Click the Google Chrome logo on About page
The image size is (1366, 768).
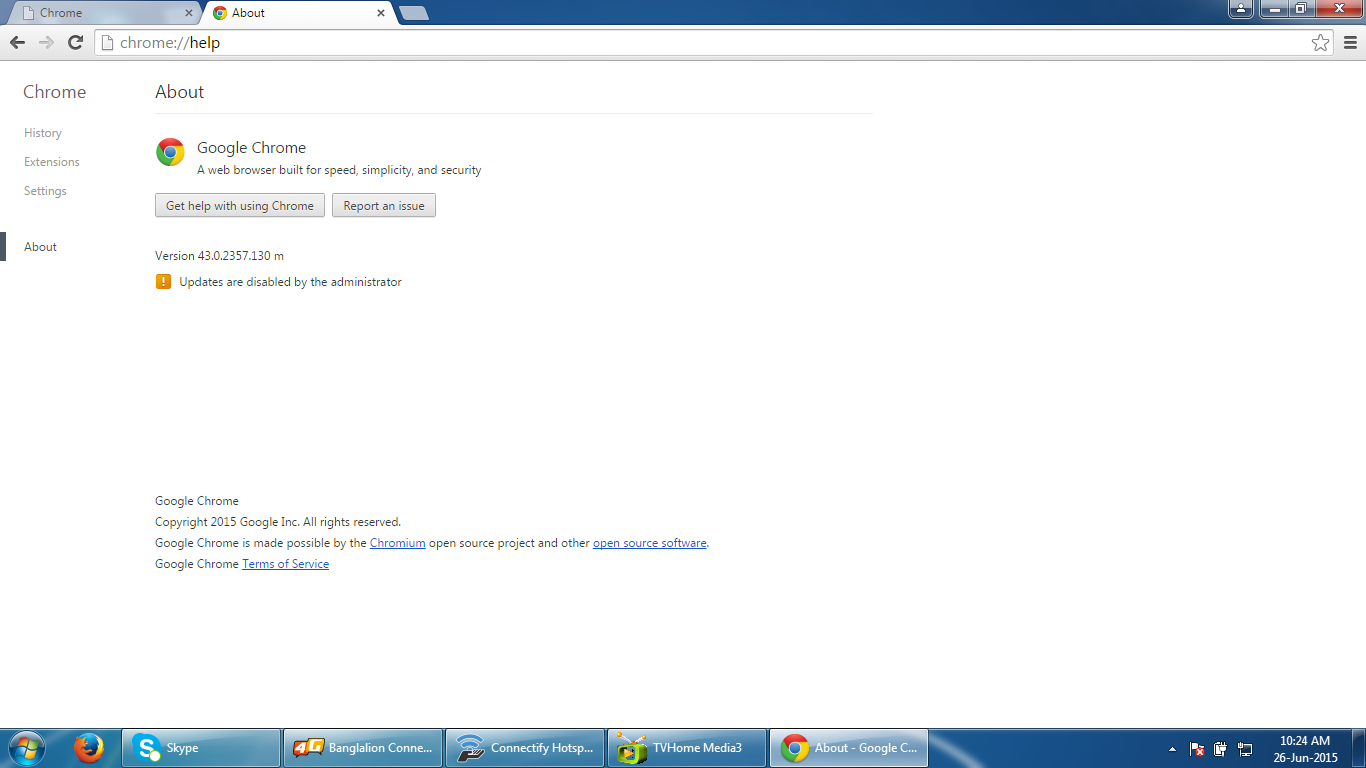(x=170, y=152)
